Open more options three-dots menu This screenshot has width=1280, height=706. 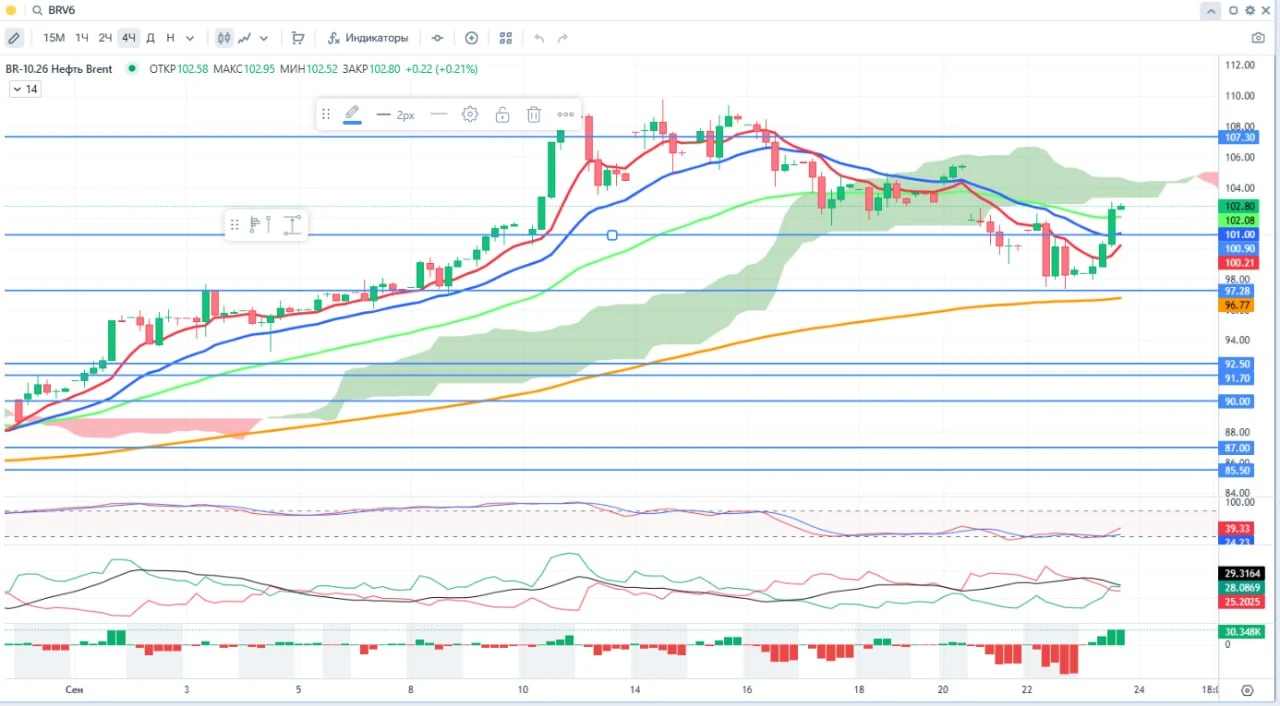click(566, 114)
